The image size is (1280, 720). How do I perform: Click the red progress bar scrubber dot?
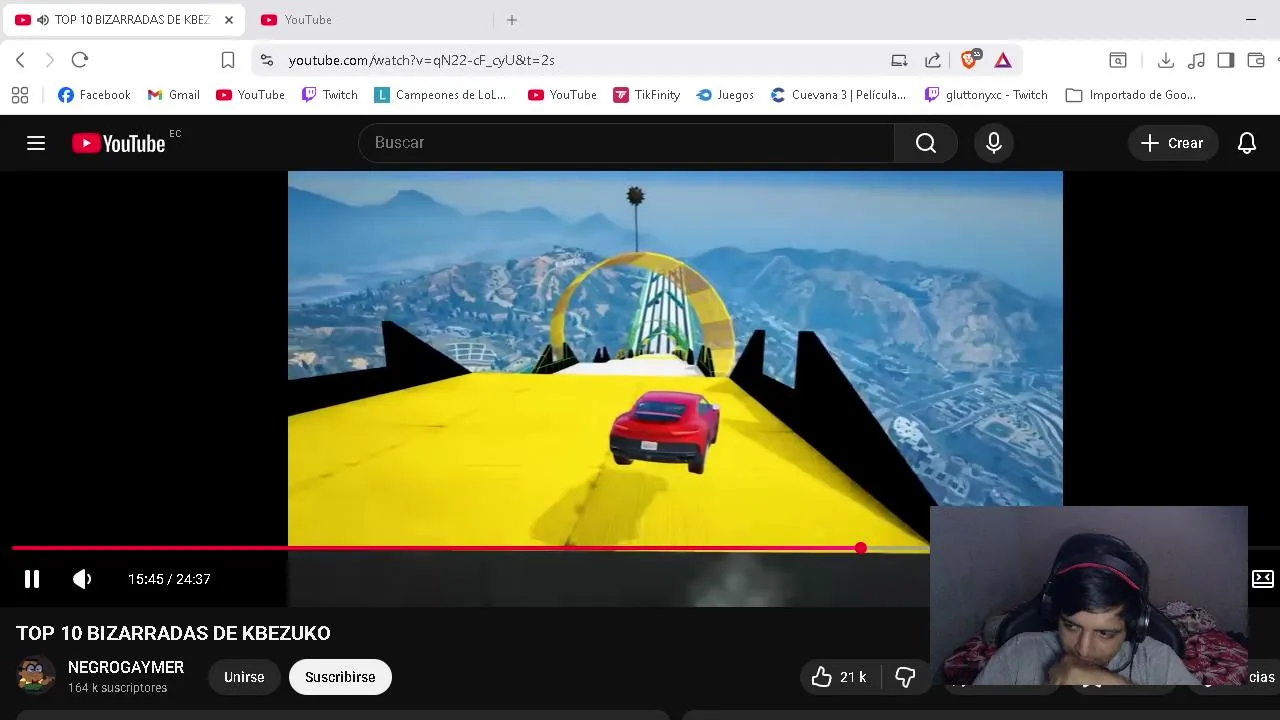click(x=861, y=548)
